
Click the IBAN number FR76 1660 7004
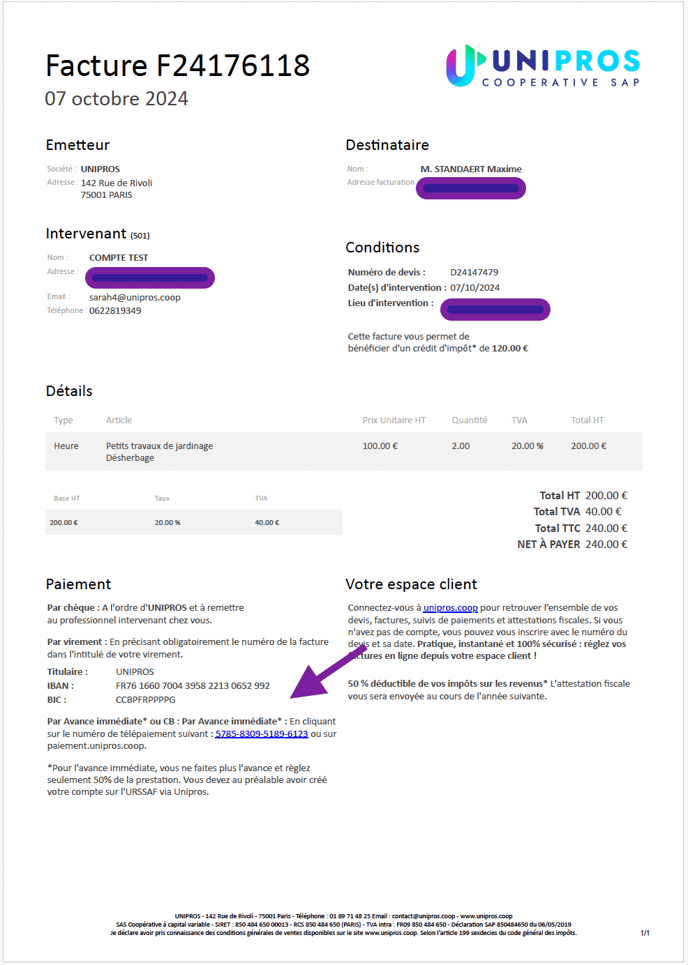193,686
